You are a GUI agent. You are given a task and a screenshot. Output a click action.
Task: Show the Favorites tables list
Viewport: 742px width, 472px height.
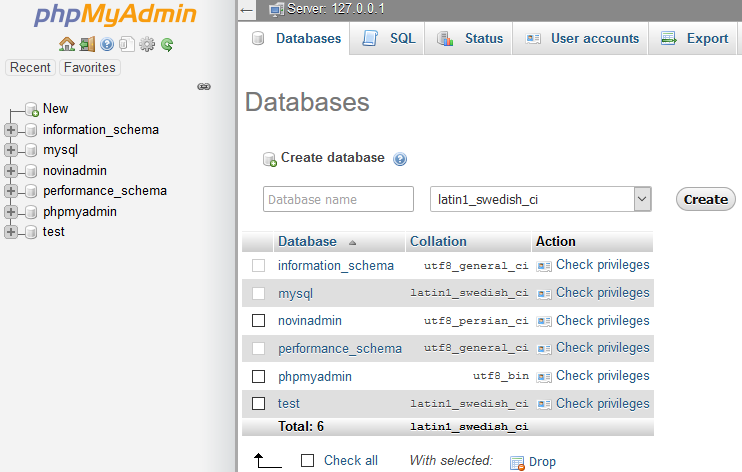click(x=89, y=68)
